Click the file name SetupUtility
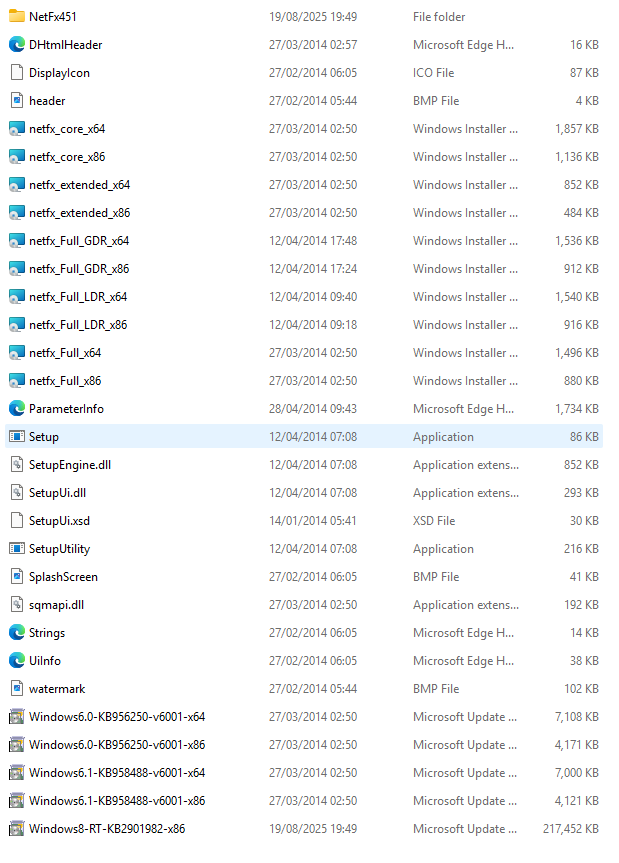The width and height of the screenshot is (619, 863). pyautogui.click(x=59, y=549)
